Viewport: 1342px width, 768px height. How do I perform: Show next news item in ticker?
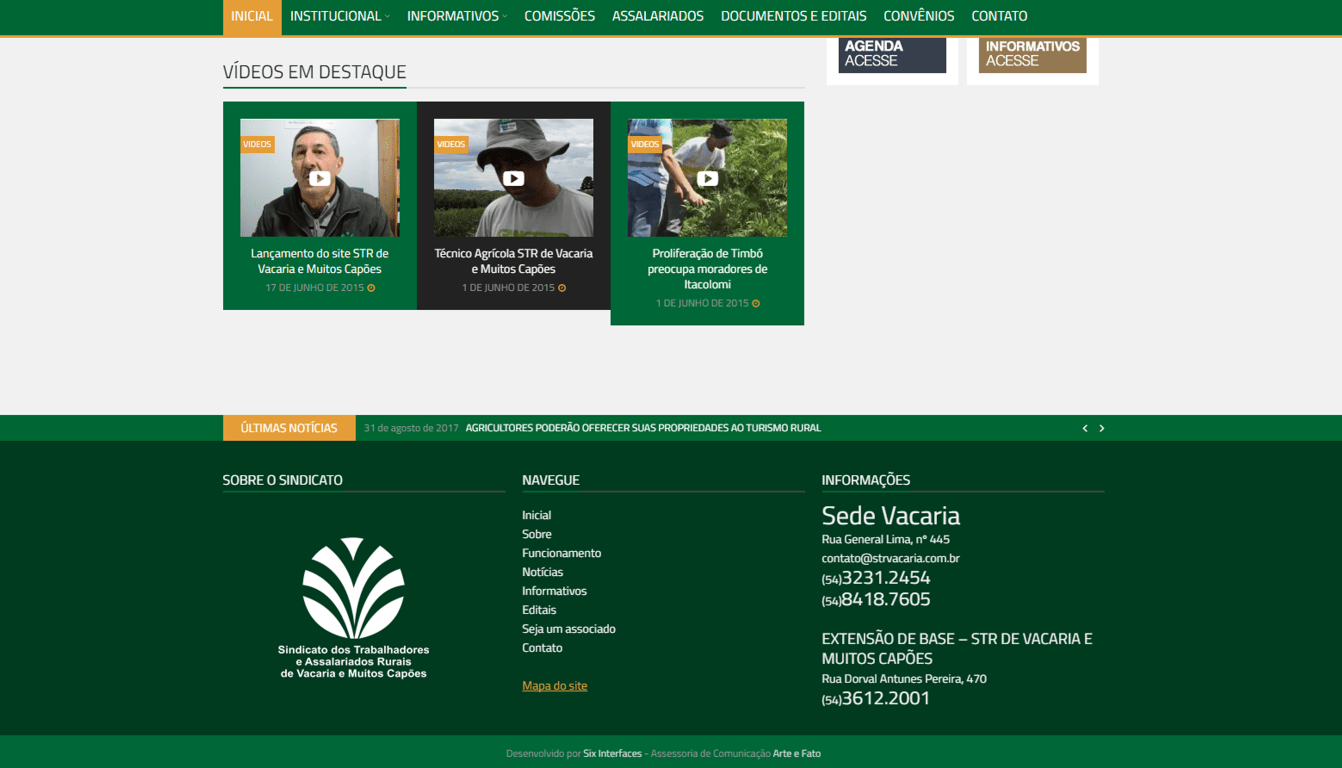[1102, 428]
